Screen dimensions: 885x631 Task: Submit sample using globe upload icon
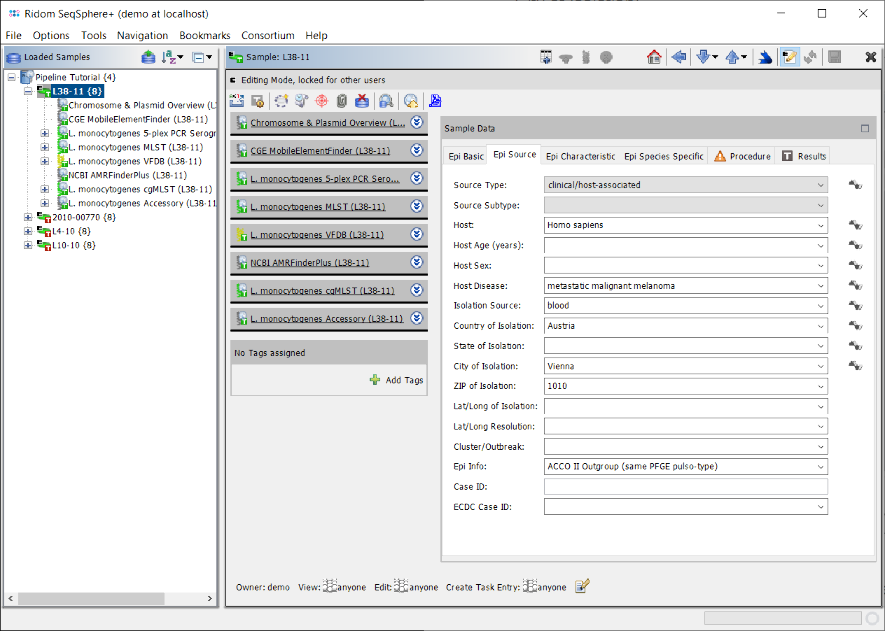[409, 100]
